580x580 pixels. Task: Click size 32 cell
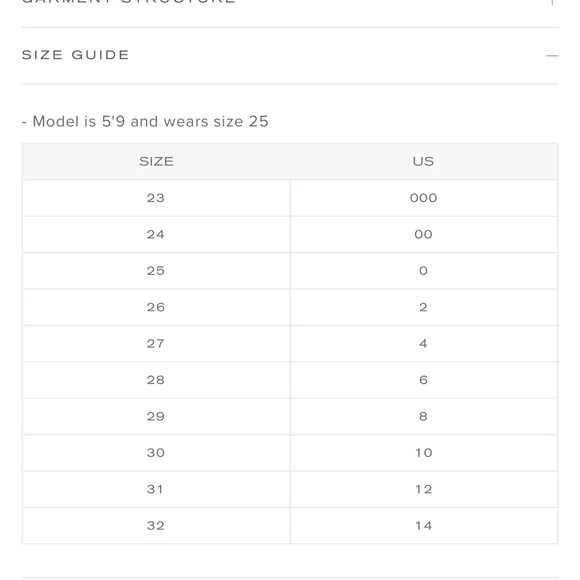156,526
